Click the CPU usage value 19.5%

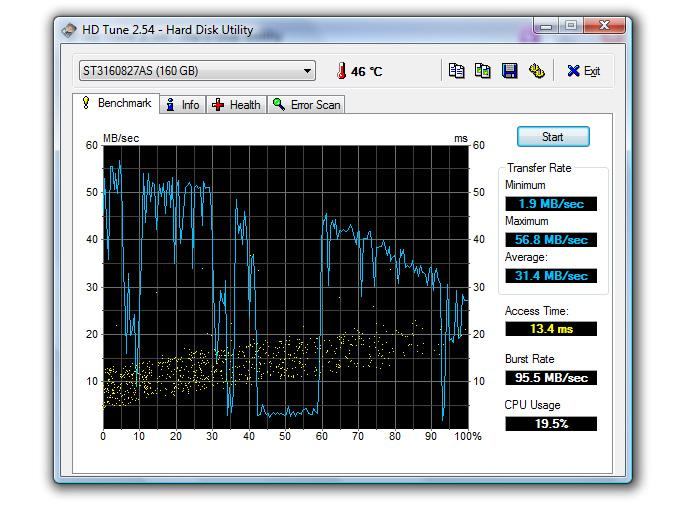[551, 424]
